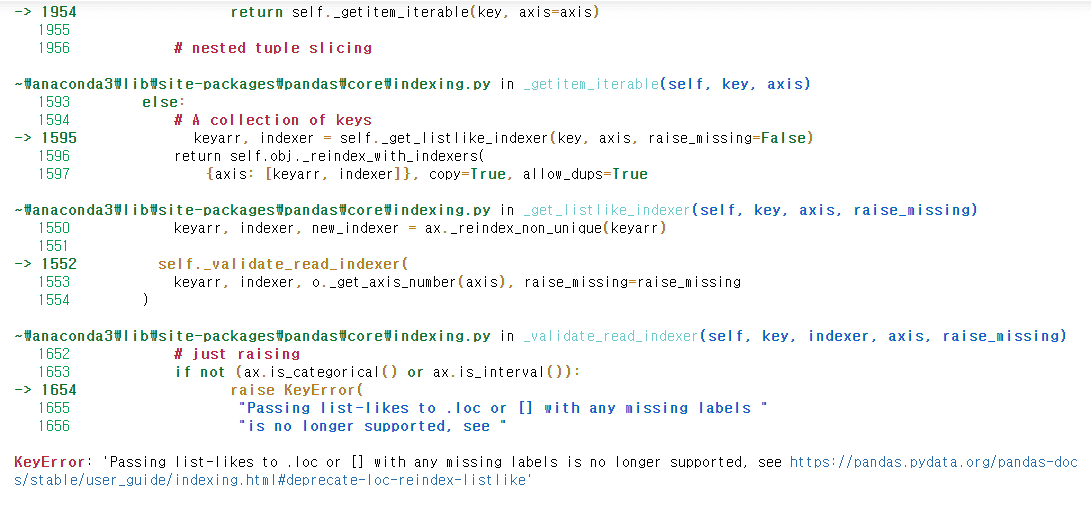1091x511 pixels.
Task: Click line number 1552 with arrow
Action: [x=45, y=264]
